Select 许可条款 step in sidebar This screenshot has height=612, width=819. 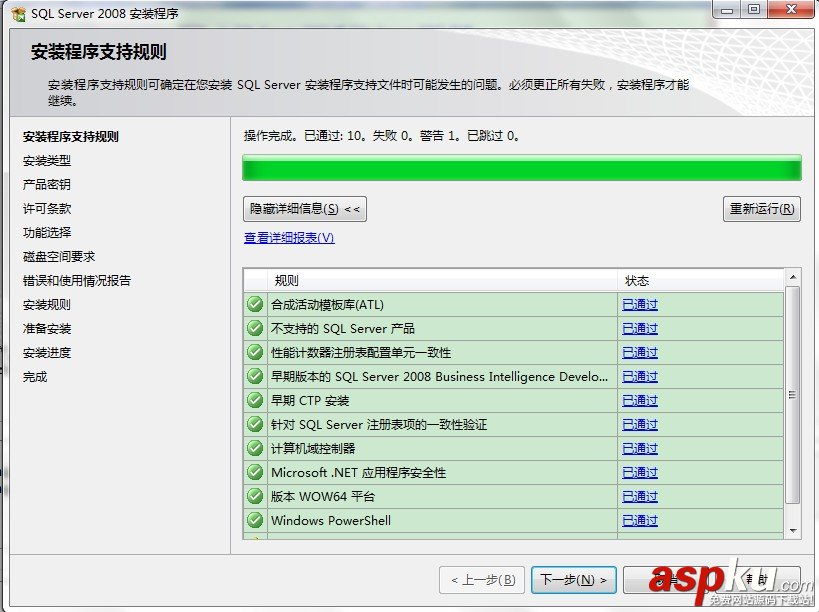click(x=47, y=209)
